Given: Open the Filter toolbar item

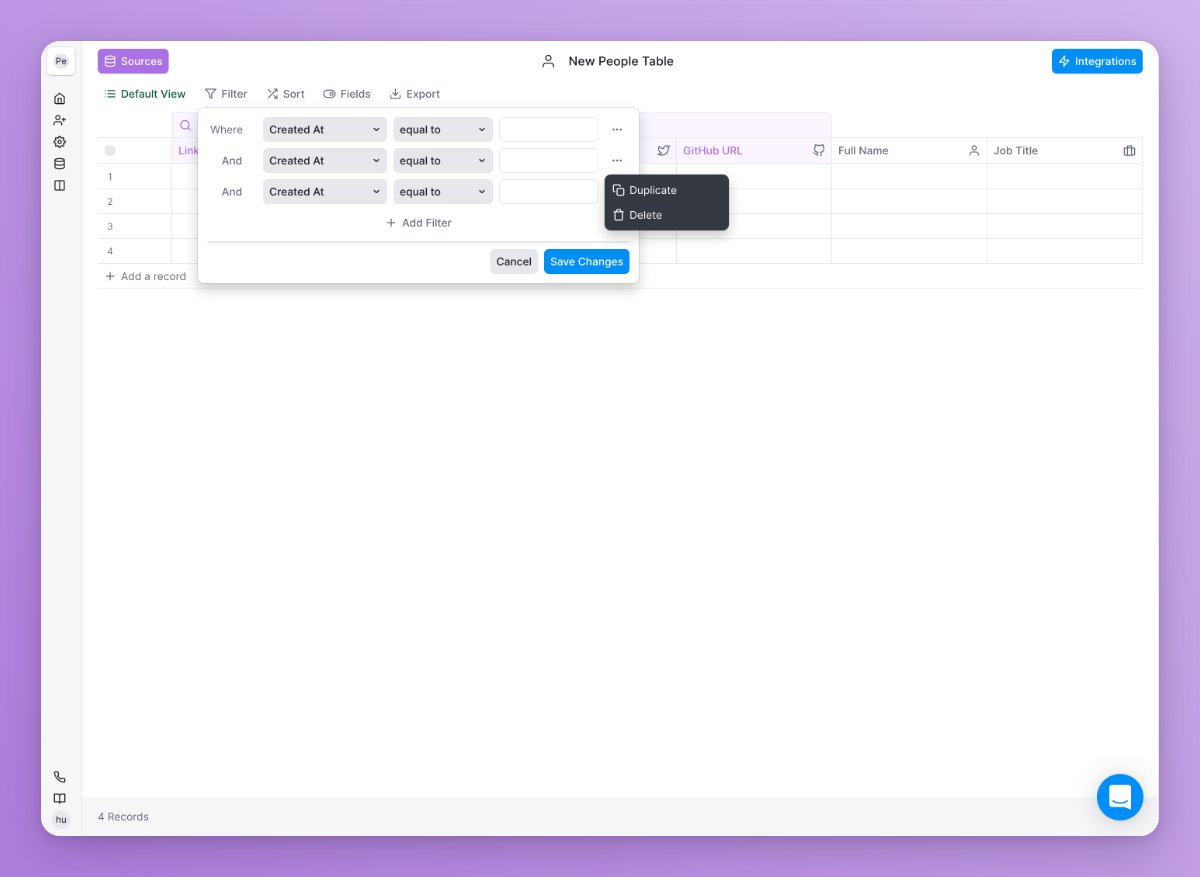Looking at the screenshot, I should [x=226, y=94].
